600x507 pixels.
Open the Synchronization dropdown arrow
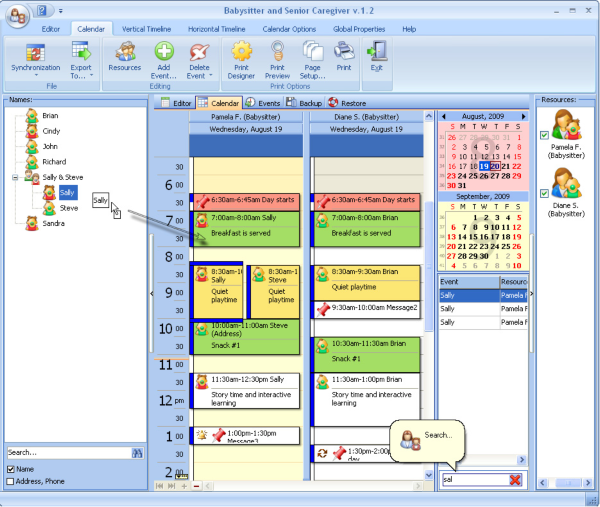coord(36,76)
